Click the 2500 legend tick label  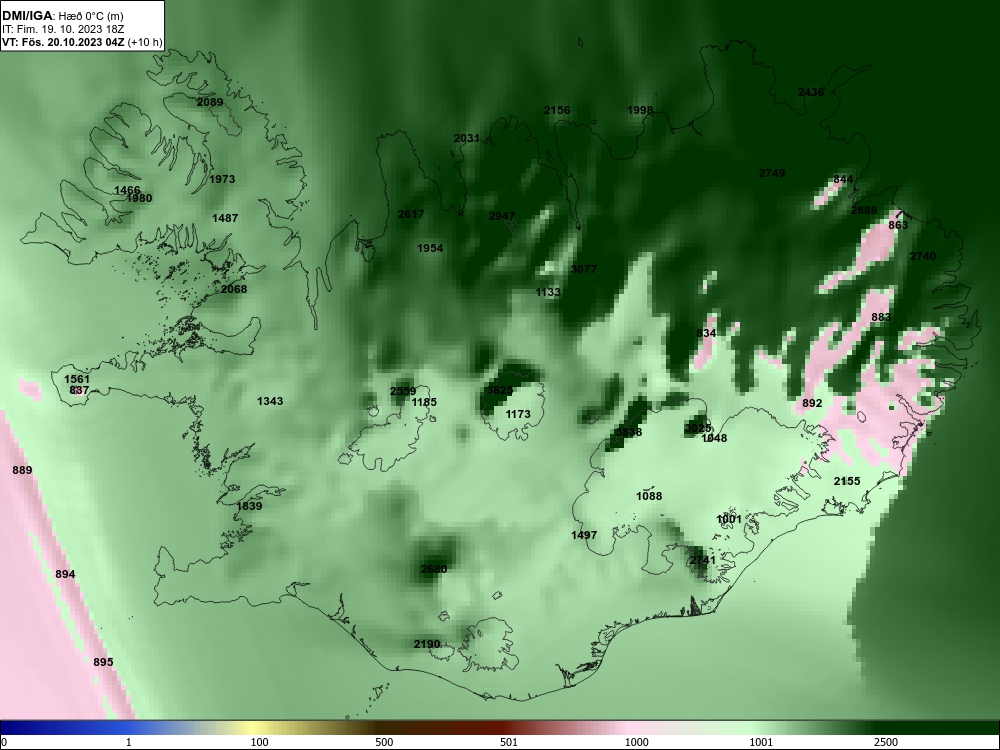[886, 742]
